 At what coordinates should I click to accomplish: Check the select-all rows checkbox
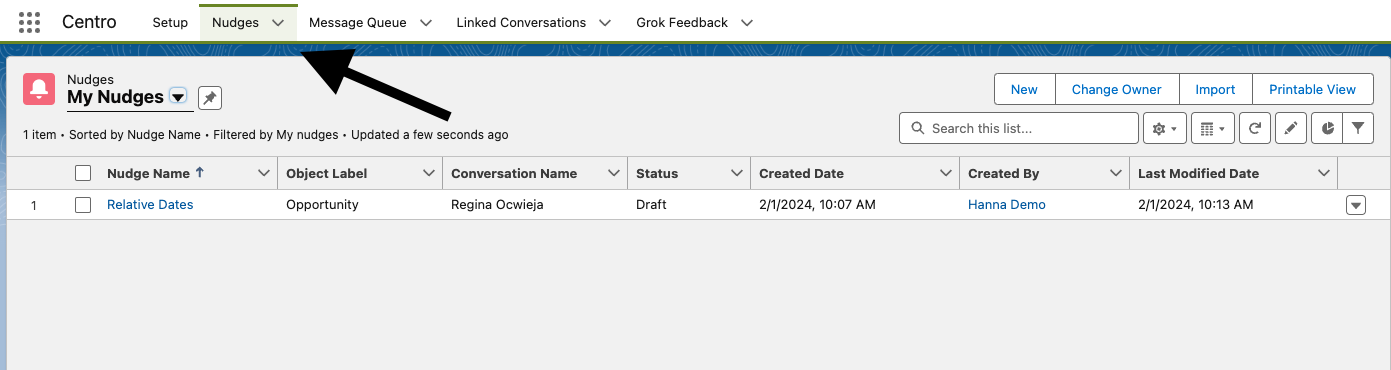point(83,173)
